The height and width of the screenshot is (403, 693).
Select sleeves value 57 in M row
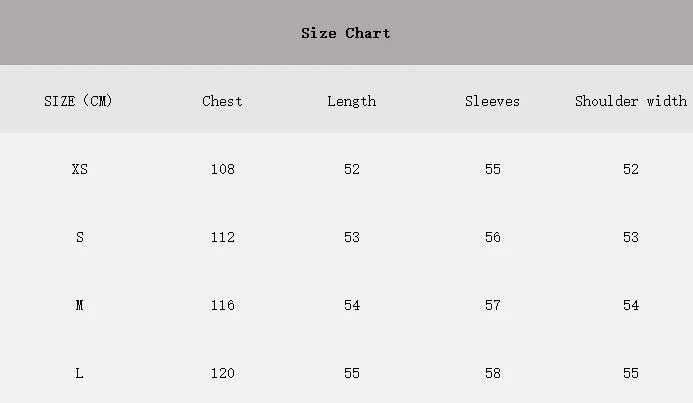(493, 305)
